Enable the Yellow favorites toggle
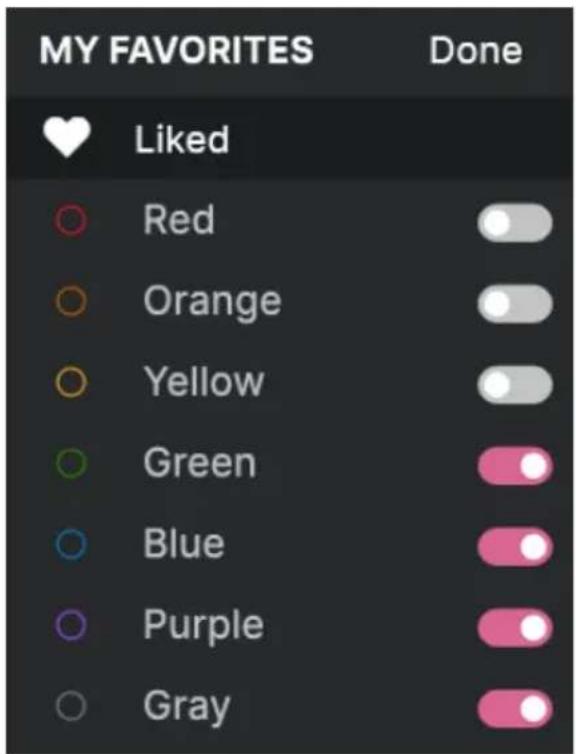This screenshot has height=754, width=576. [515, 385]
